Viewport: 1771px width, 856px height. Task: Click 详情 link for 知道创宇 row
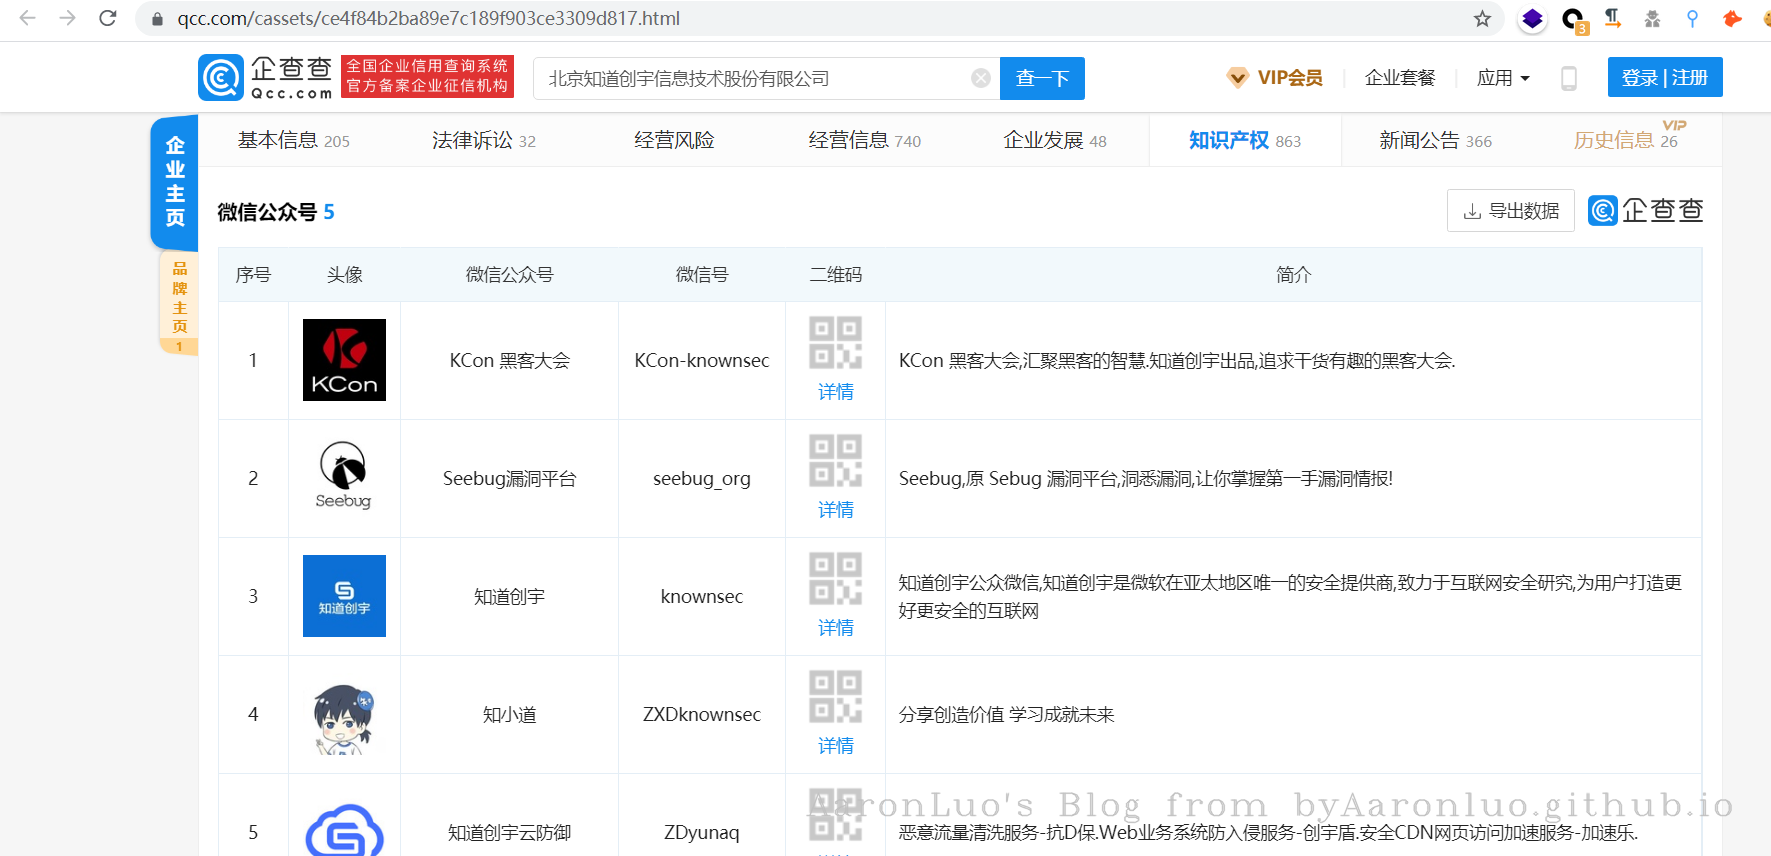coord(835,628)
